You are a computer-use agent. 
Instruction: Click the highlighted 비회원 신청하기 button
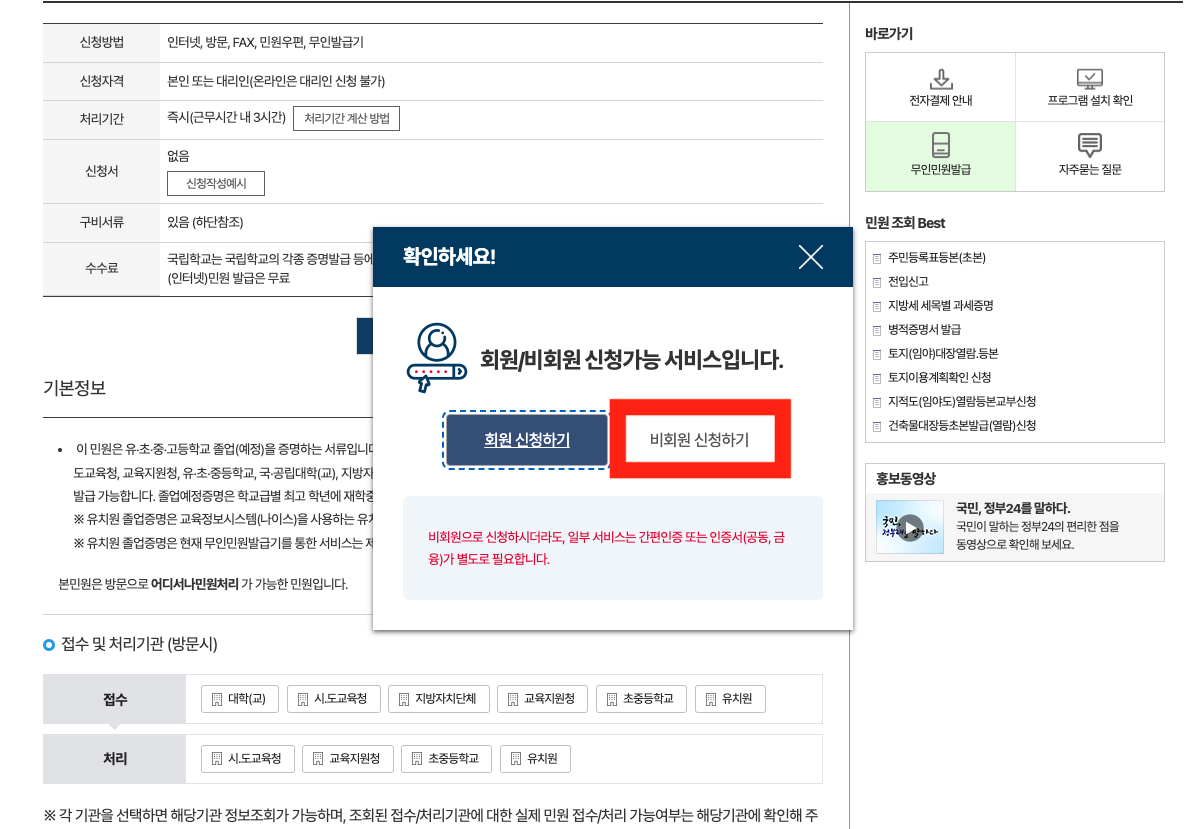click(699, 439)
